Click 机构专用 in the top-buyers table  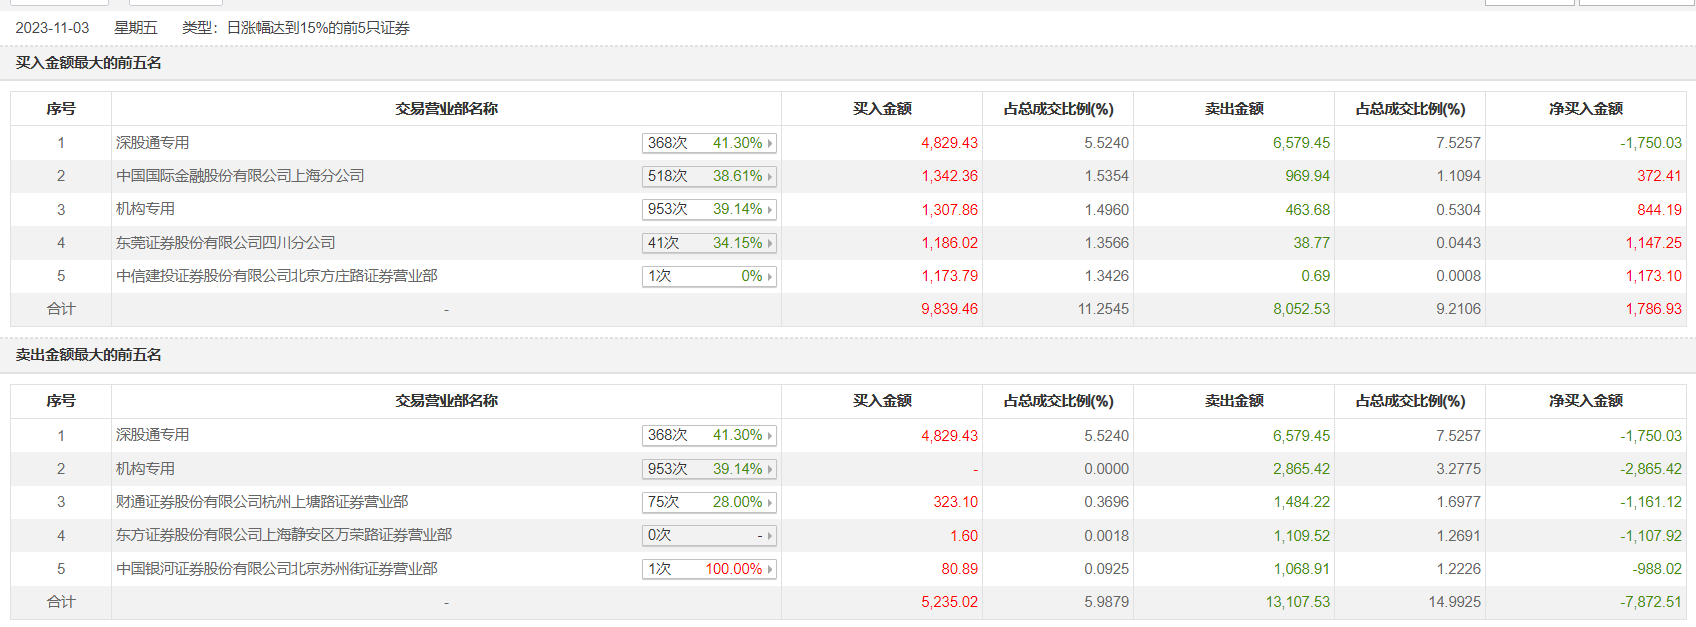pyautogui.click(x=145, y=209)
